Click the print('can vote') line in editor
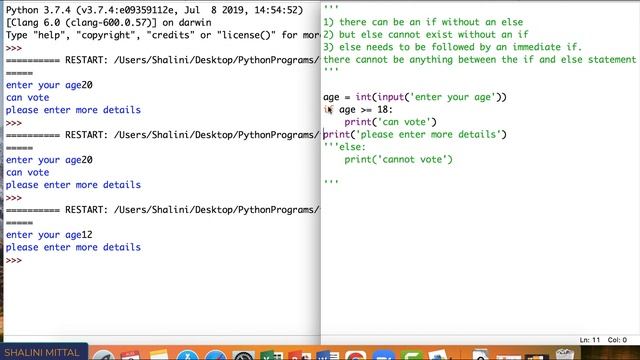 390,122
